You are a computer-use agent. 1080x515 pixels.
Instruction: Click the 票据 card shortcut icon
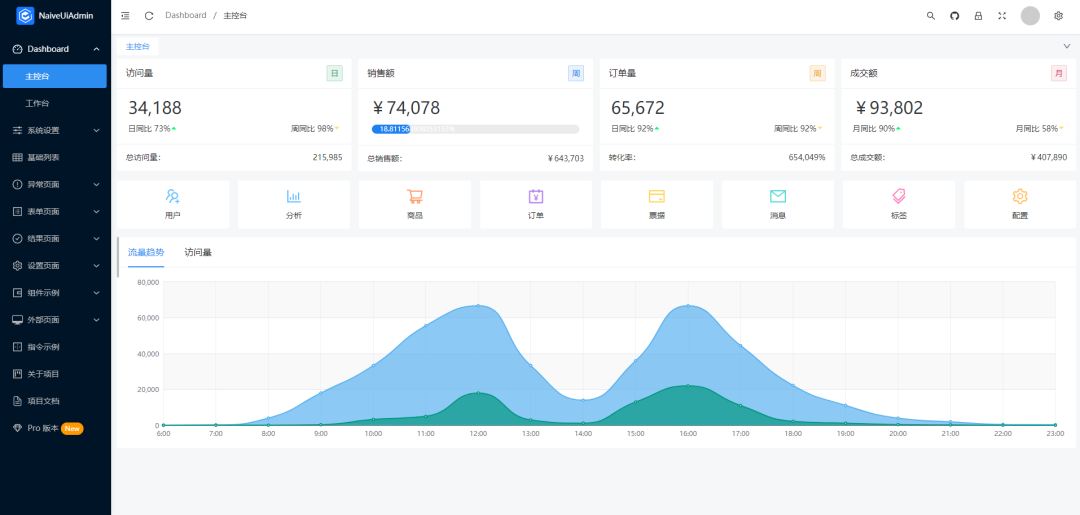[656, 196]
